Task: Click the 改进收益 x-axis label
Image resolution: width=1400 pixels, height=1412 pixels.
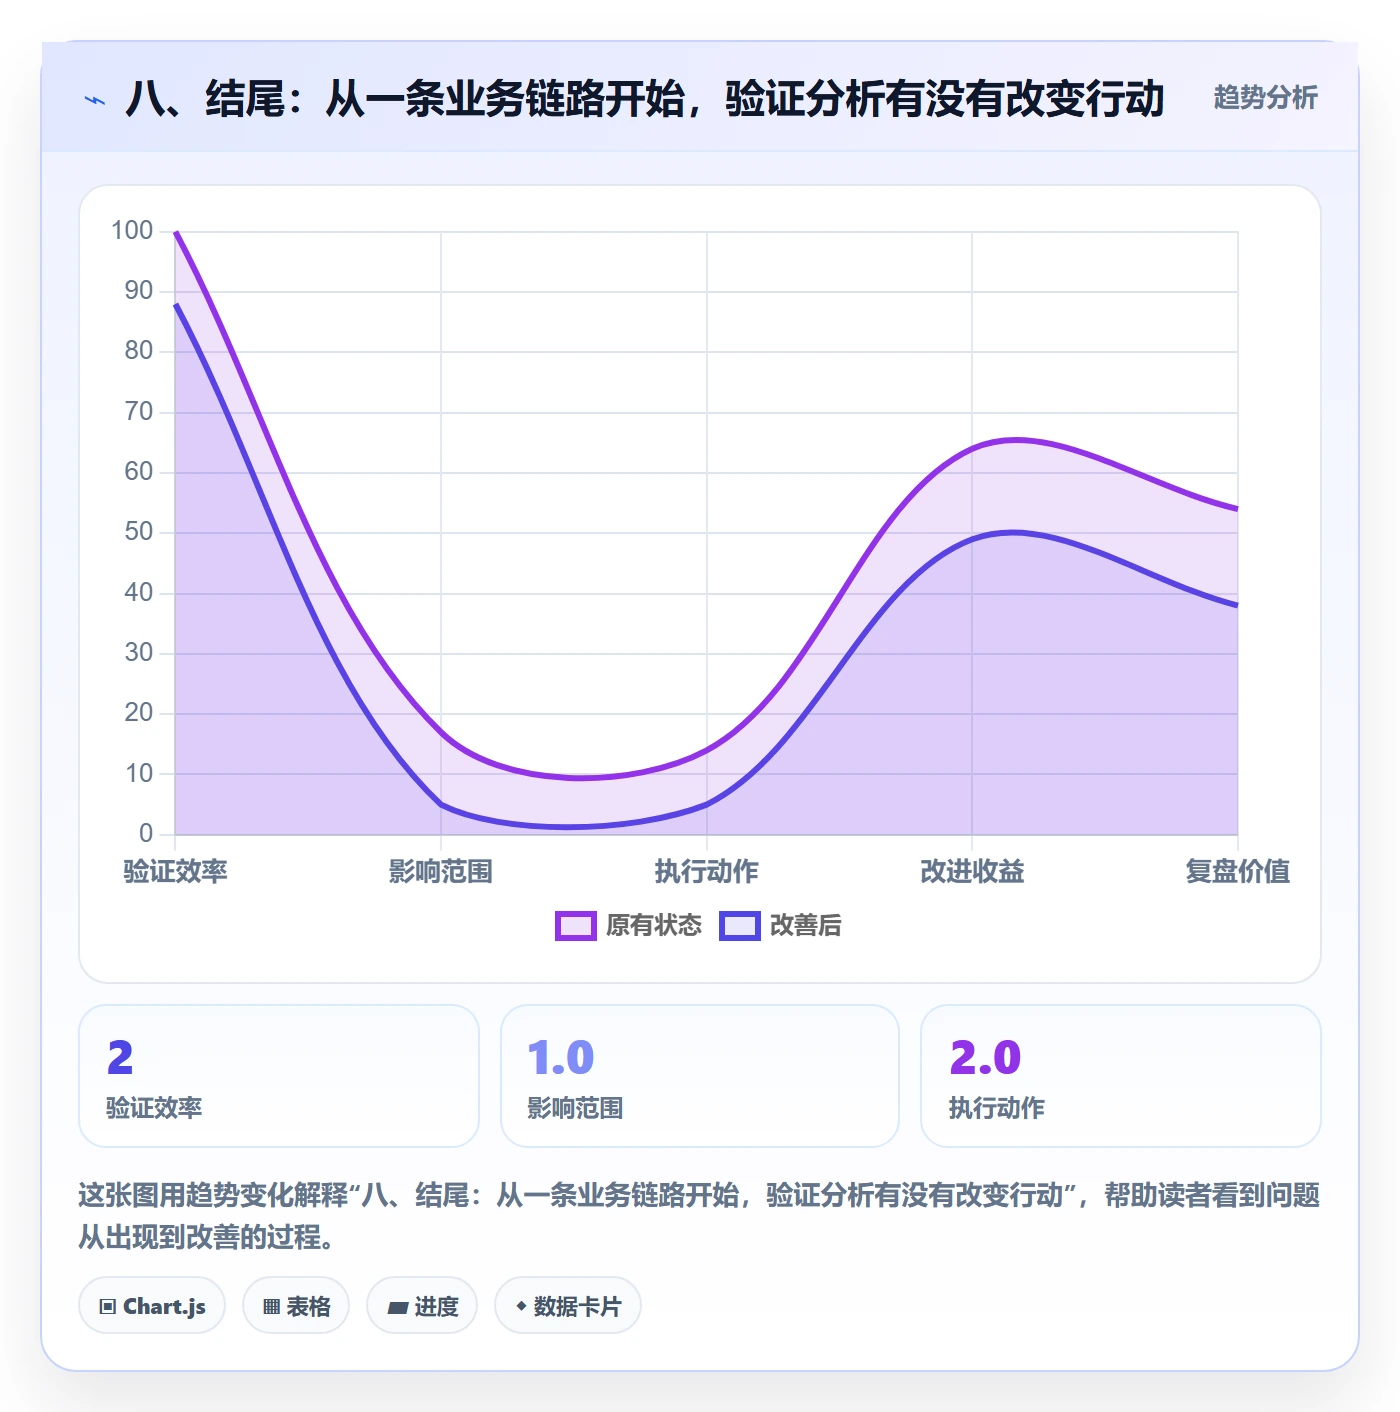Action: [972, 871]
